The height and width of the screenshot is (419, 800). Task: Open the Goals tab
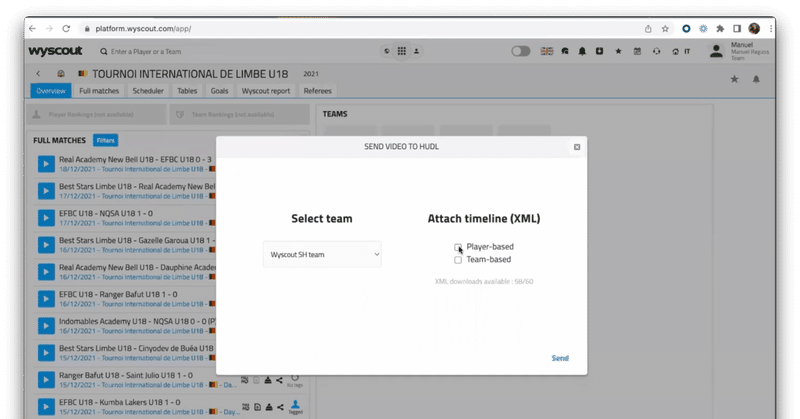pos(219,91)
